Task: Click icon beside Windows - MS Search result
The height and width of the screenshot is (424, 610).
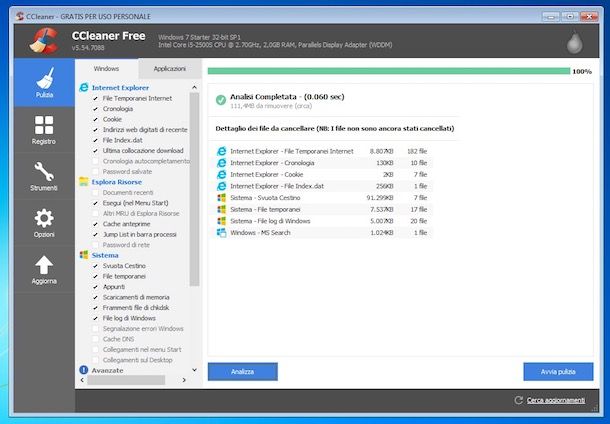Action: tap(221, 233)
